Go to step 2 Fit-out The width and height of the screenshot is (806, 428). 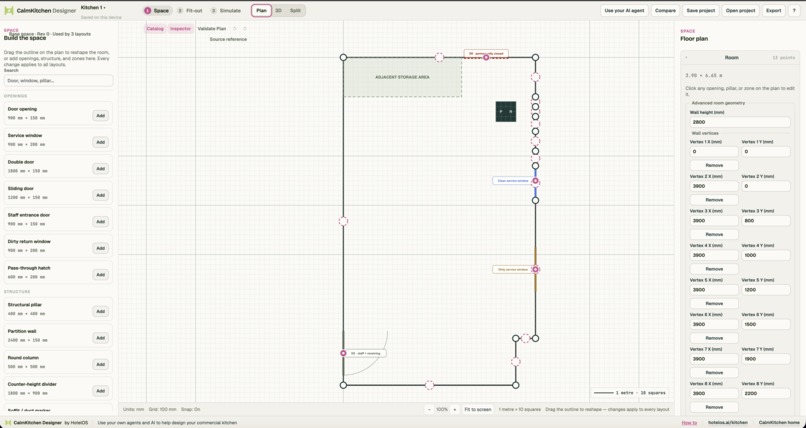pyautogui.click(x=190, y=10)
